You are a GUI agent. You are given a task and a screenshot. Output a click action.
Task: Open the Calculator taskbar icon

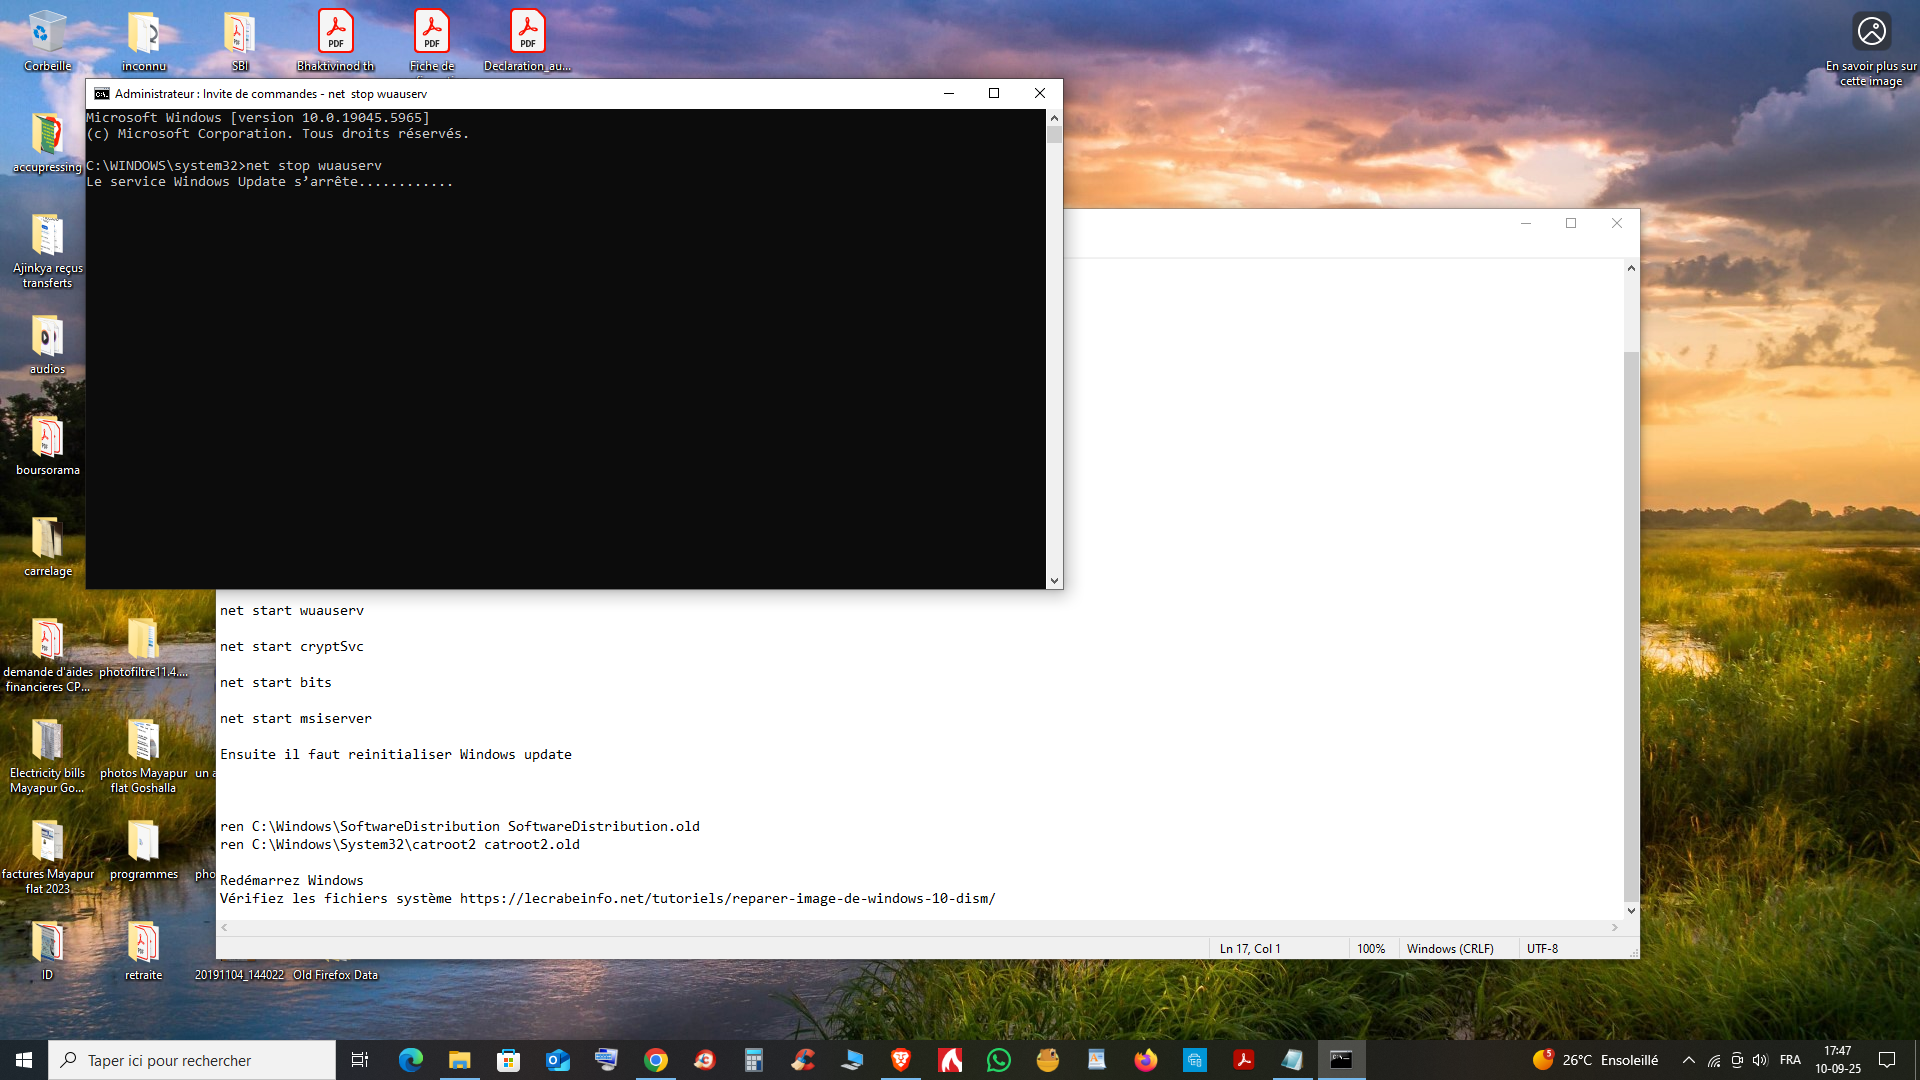(754, 1060)
